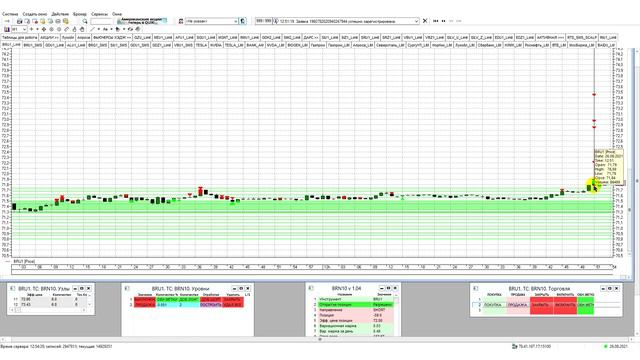Click the red ЗАКРЫТЬ cell in Уровни table

pyautogui.click(x=233, y=300)
